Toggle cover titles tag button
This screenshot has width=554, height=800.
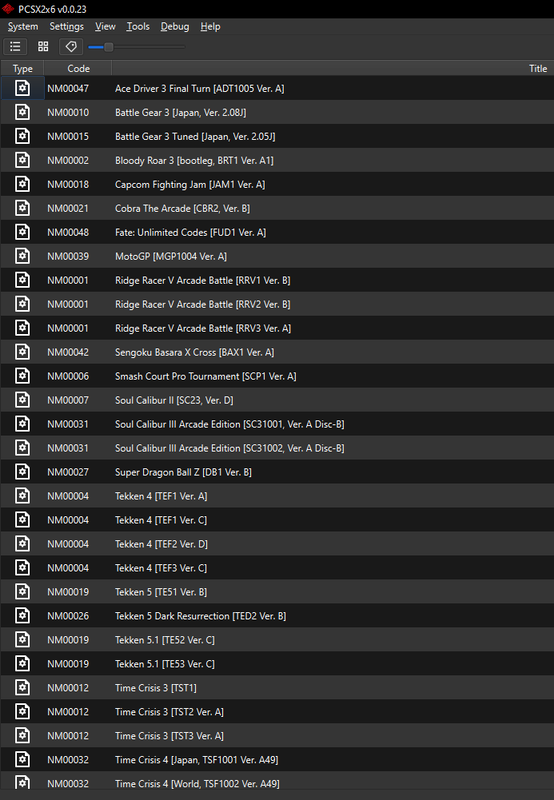pos(71,47)
